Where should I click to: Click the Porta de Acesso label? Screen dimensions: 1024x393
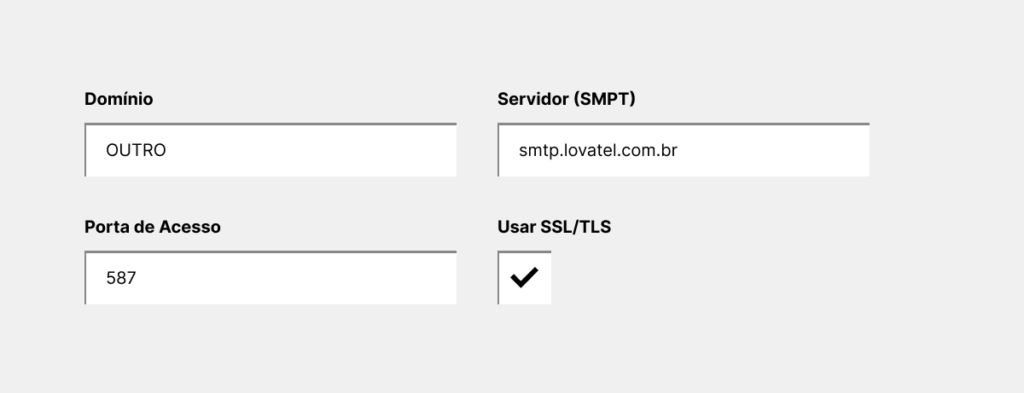point(152,227)
